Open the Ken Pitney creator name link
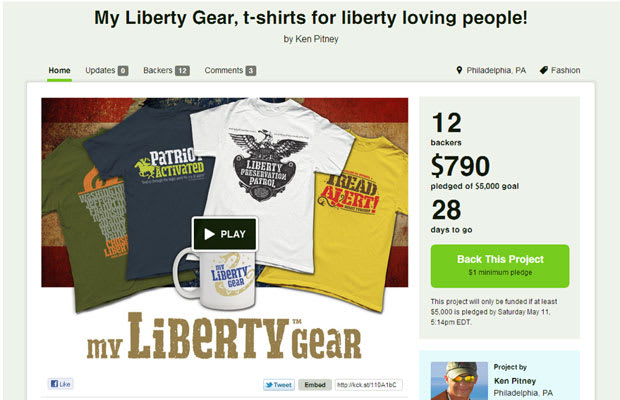The height and width of the screenshot is (400, 620). (515, 381)
